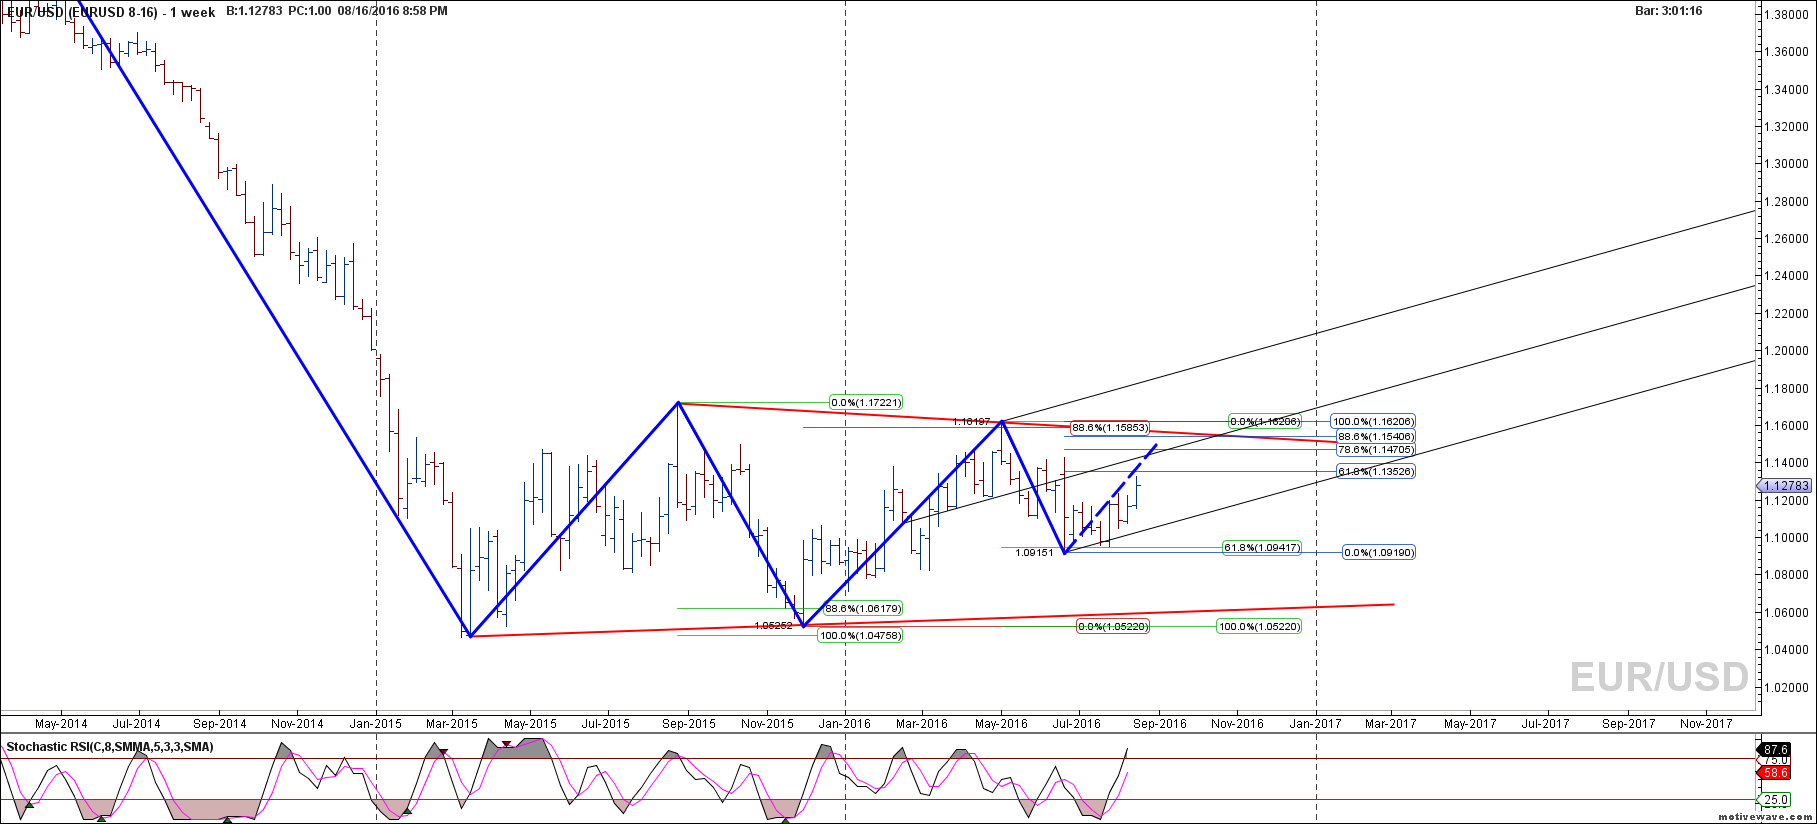Select the 88.6%(1.15406) Fibonacci label
The height and width of the screenshot is (824, 1817).
click(1375, 436)
